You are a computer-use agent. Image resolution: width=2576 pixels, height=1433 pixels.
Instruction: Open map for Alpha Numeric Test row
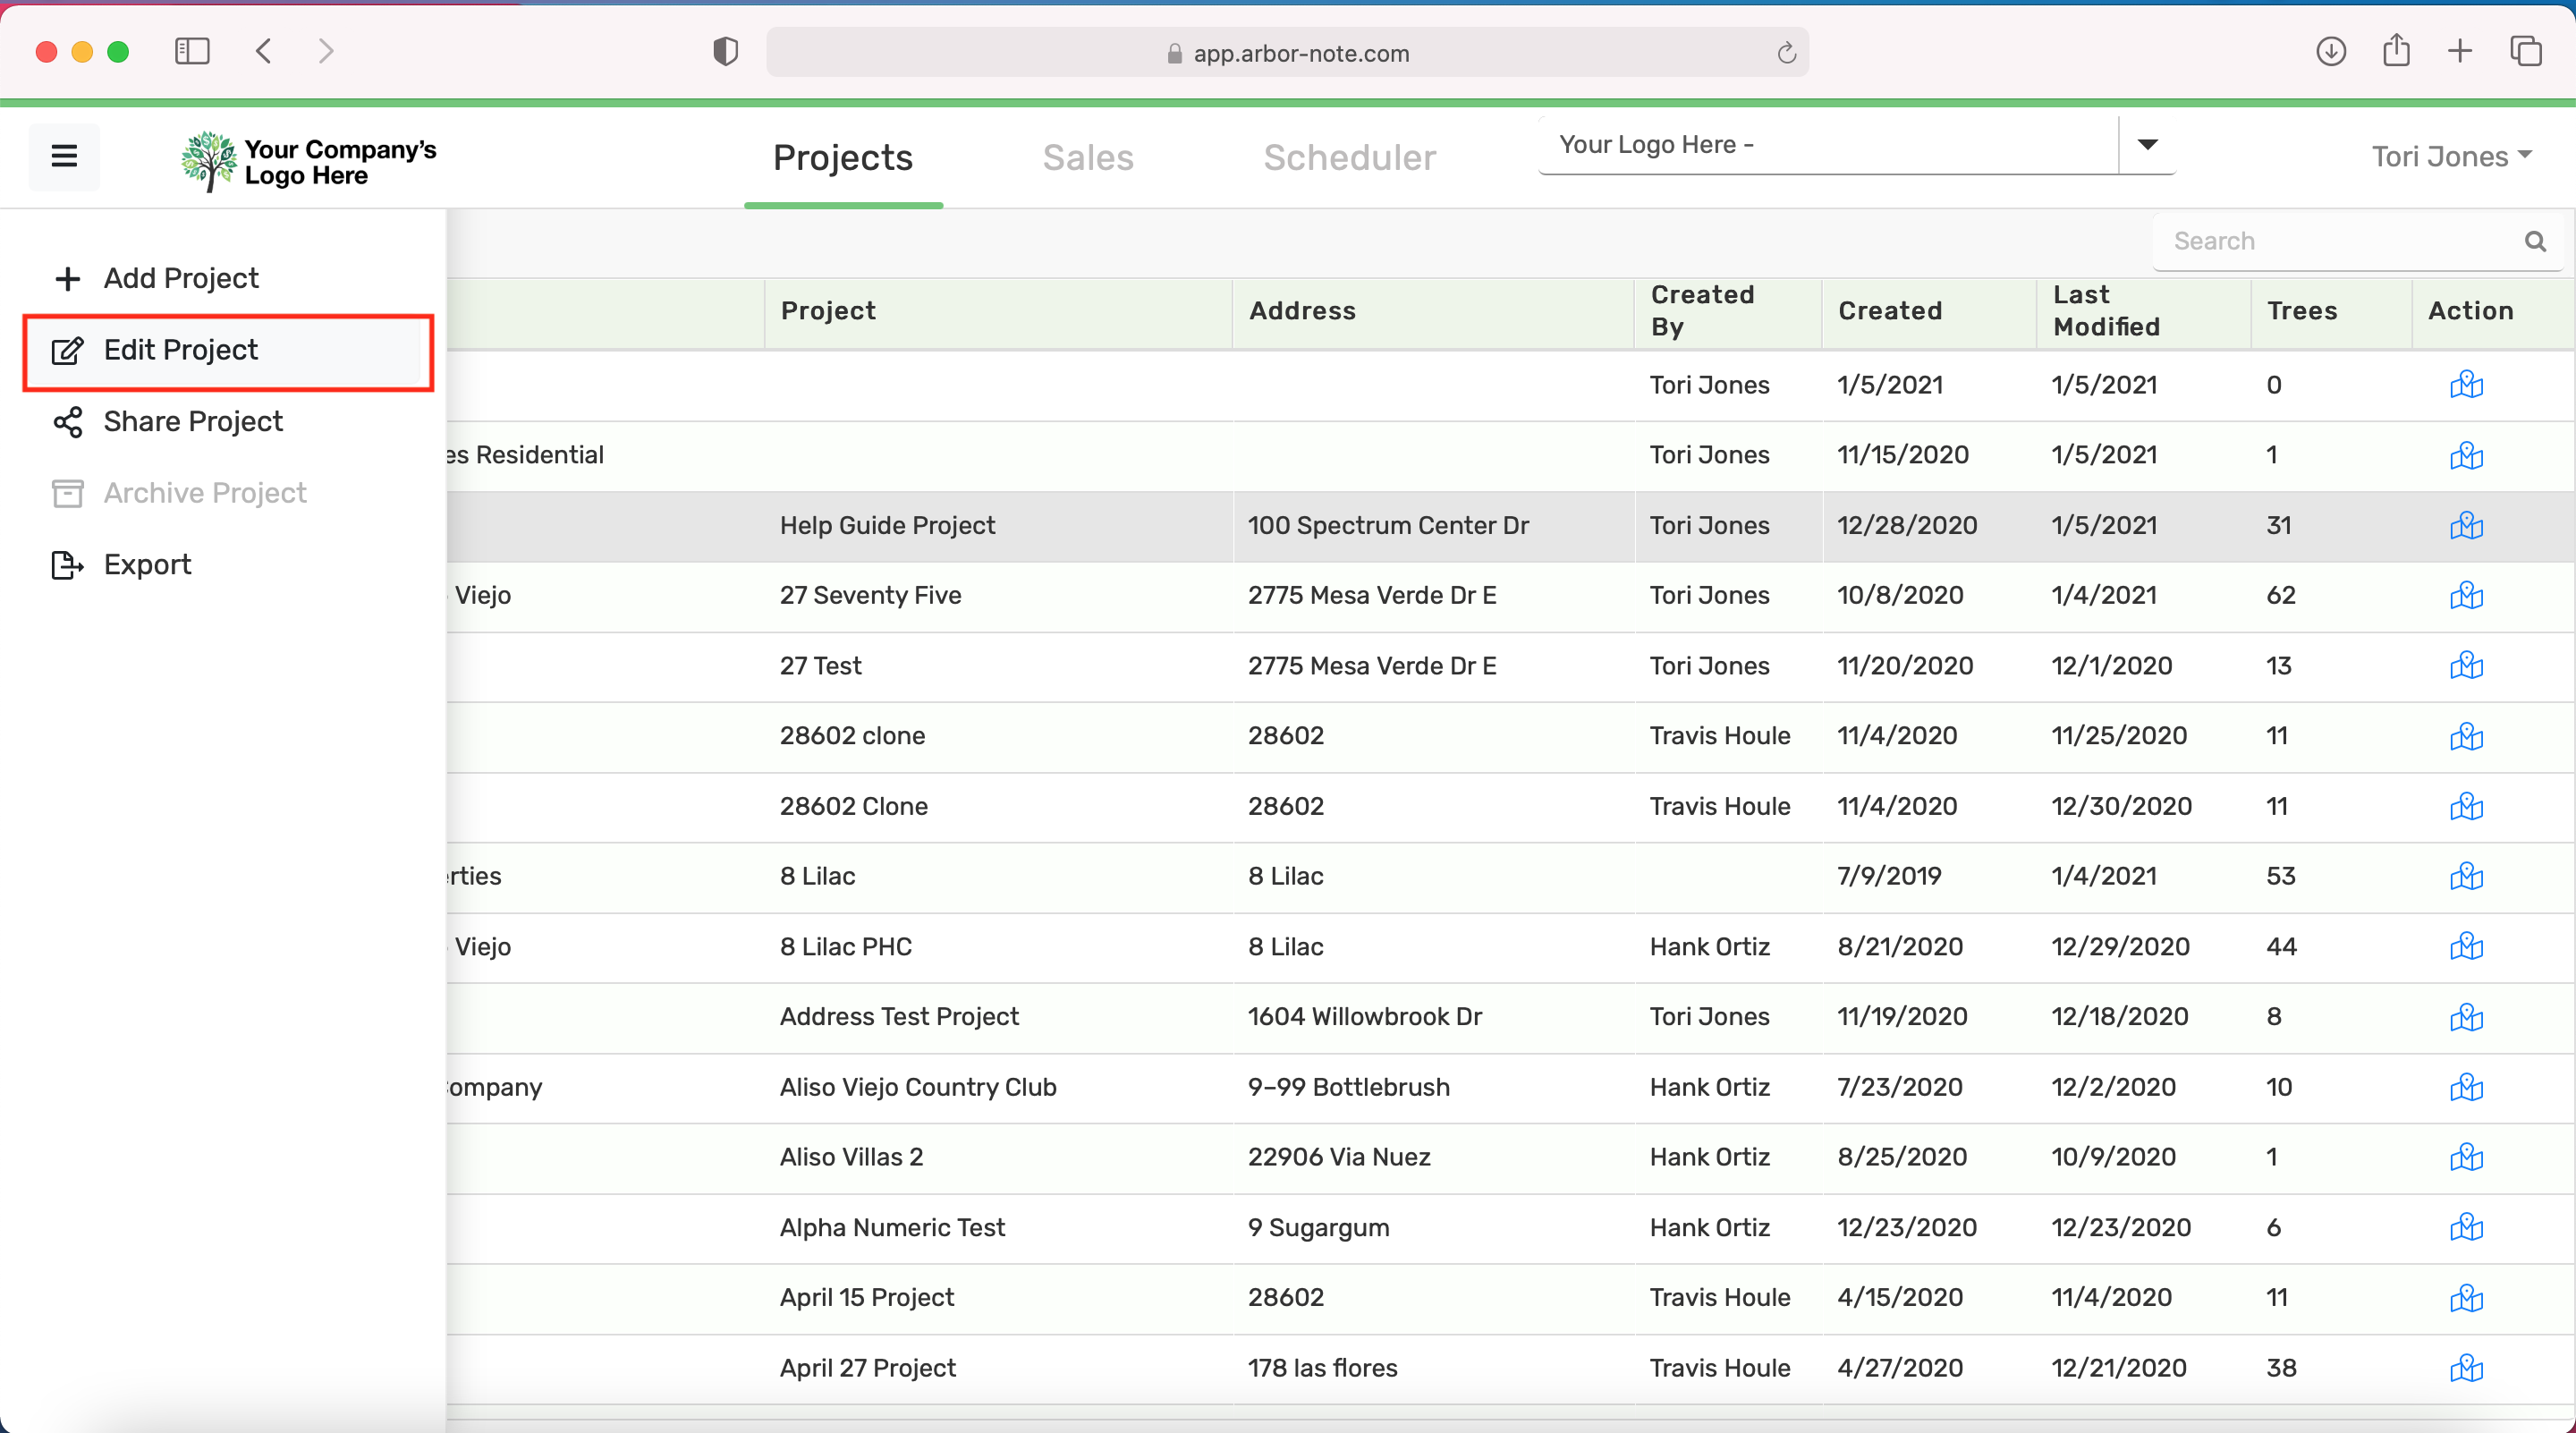click(2466, 1227)
